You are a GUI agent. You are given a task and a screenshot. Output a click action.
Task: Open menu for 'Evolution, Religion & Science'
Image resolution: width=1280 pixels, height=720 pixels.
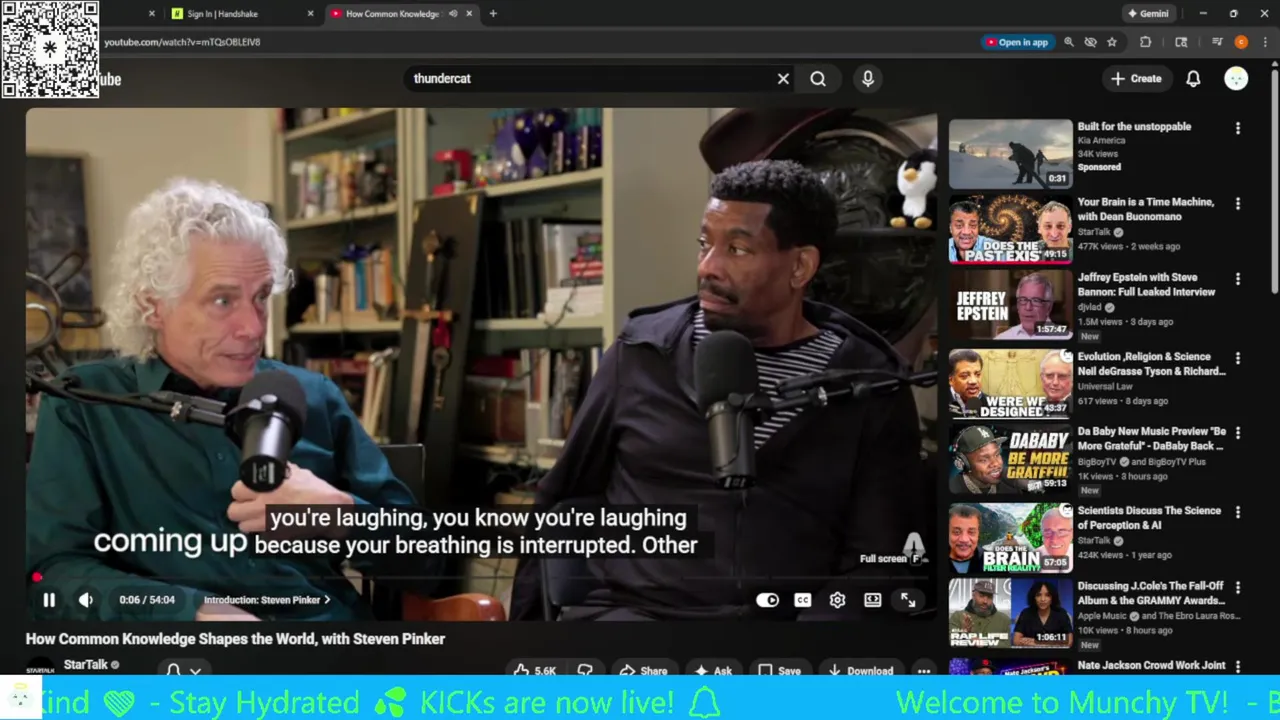(x=1238, y=358)
